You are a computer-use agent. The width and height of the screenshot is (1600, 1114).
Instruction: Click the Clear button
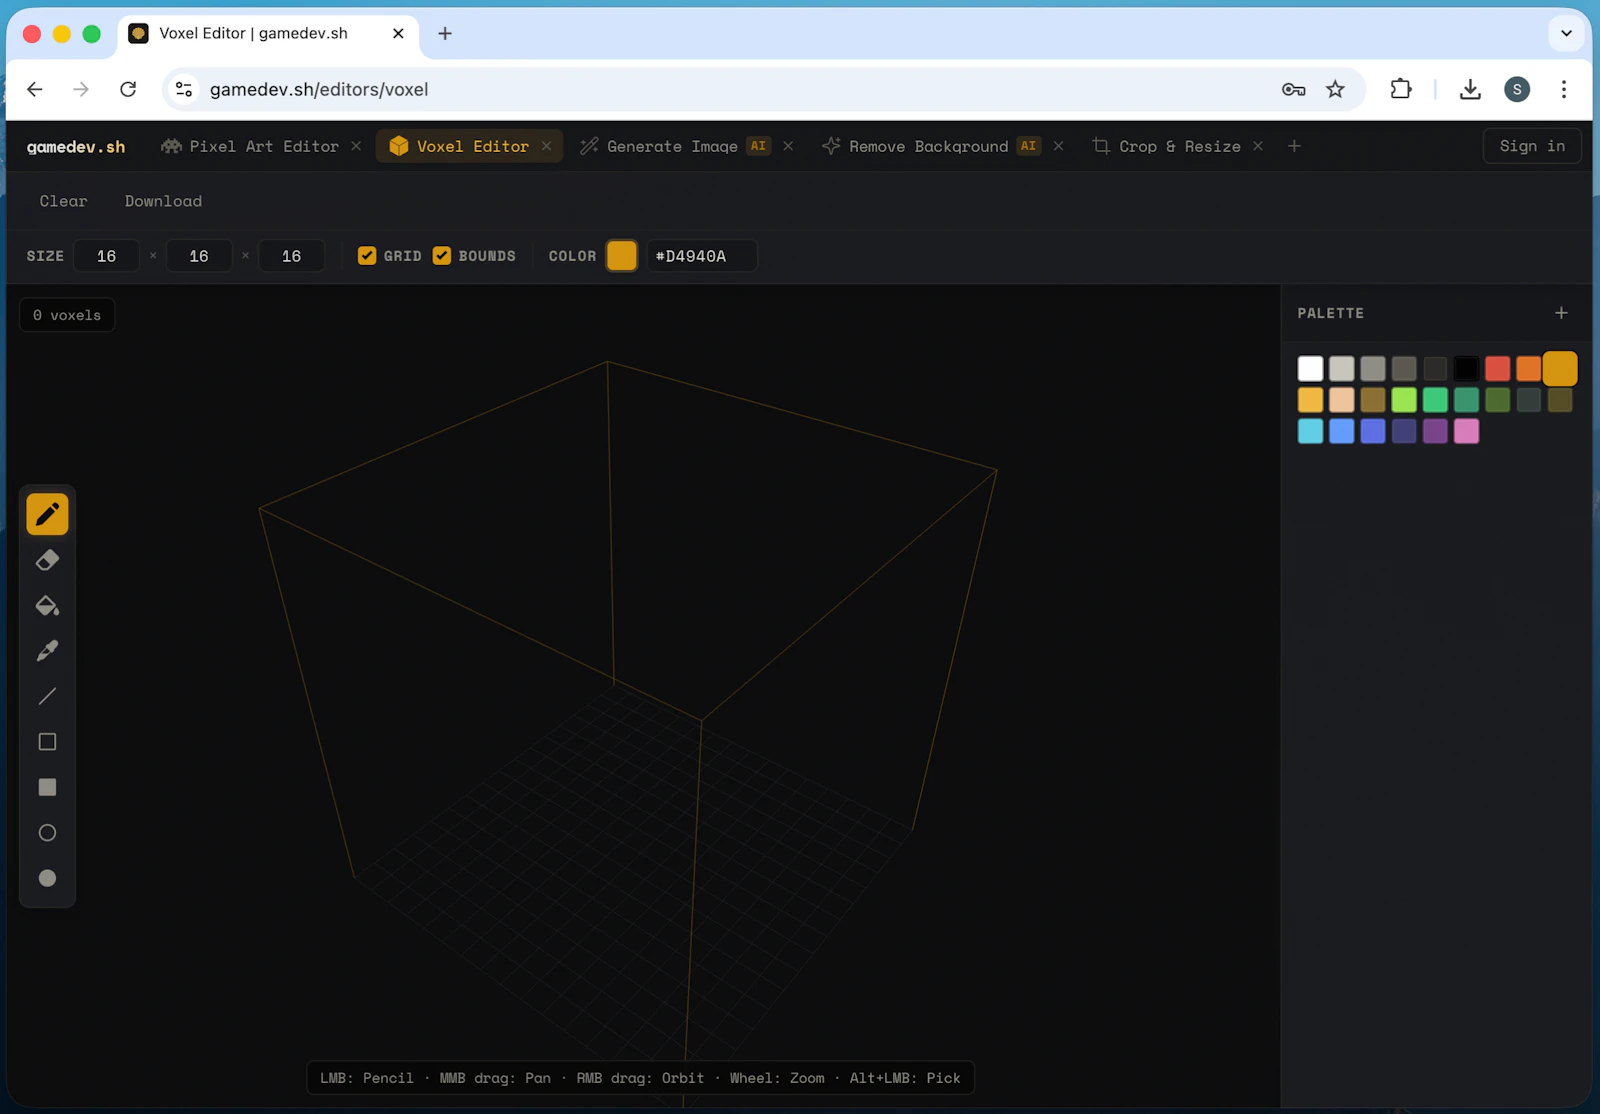point(62,201)
